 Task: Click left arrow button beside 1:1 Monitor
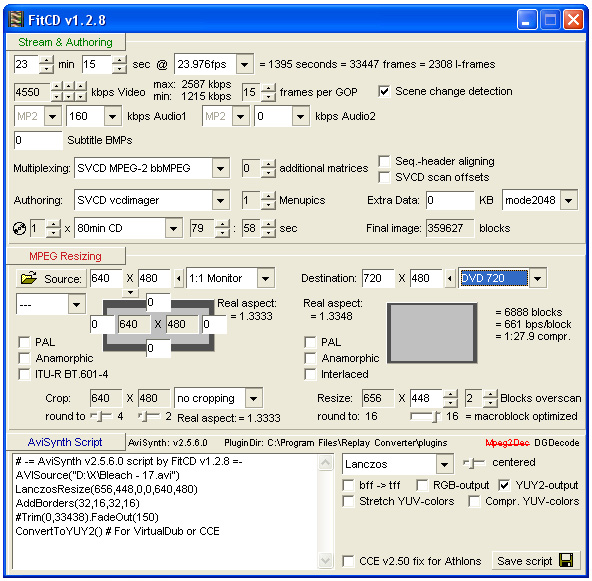(x=179, y=279)
